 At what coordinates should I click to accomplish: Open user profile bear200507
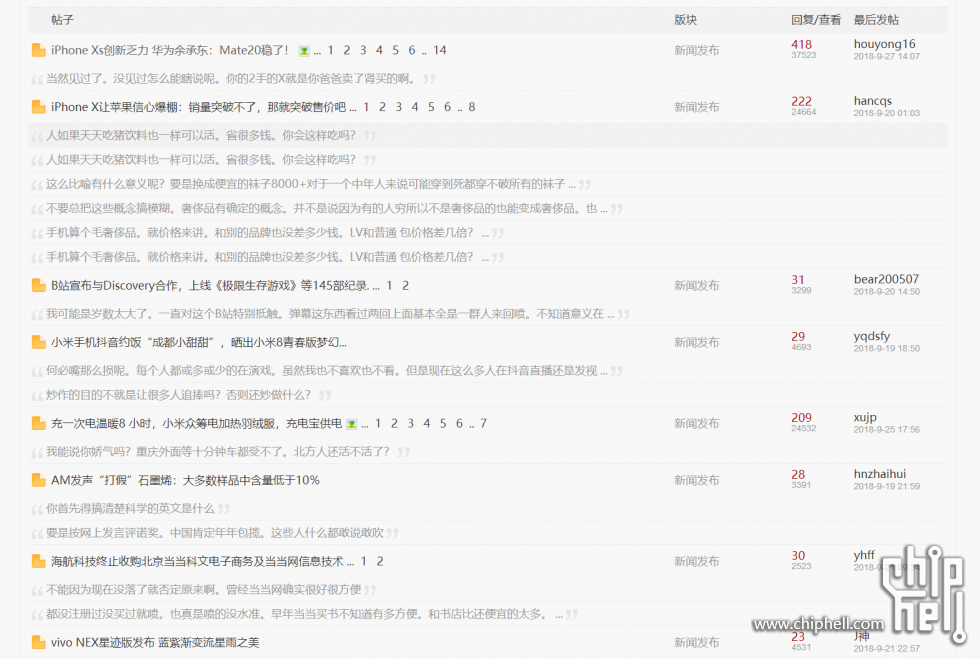click(x=886, y=279)
